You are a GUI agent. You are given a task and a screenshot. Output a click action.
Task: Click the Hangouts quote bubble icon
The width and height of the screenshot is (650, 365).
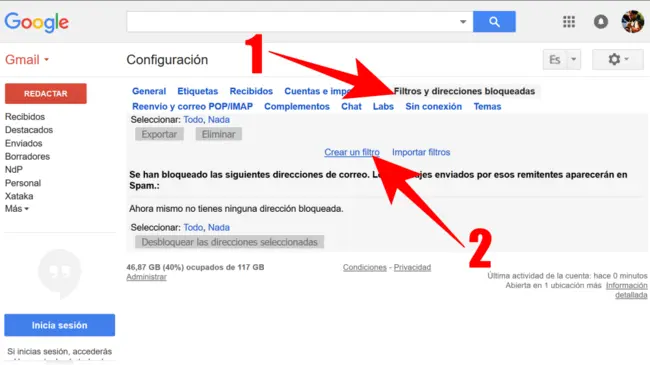(x=60, y=273)
